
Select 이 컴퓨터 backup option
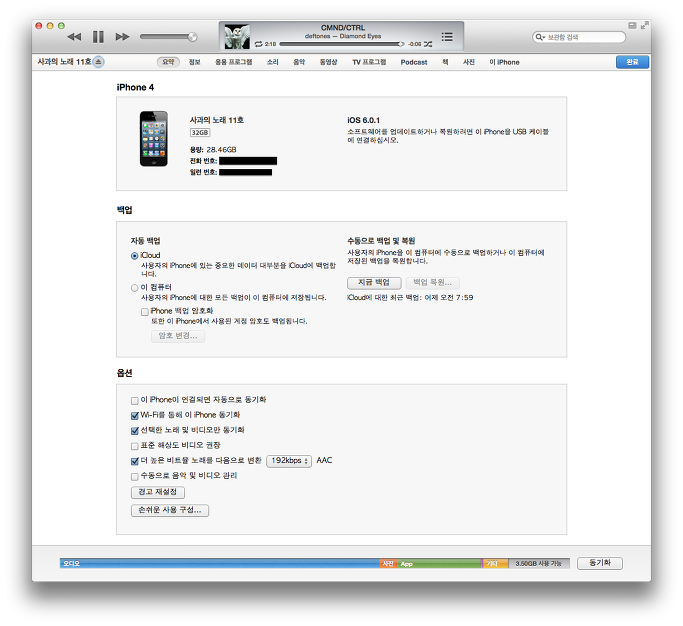(135, 288)
